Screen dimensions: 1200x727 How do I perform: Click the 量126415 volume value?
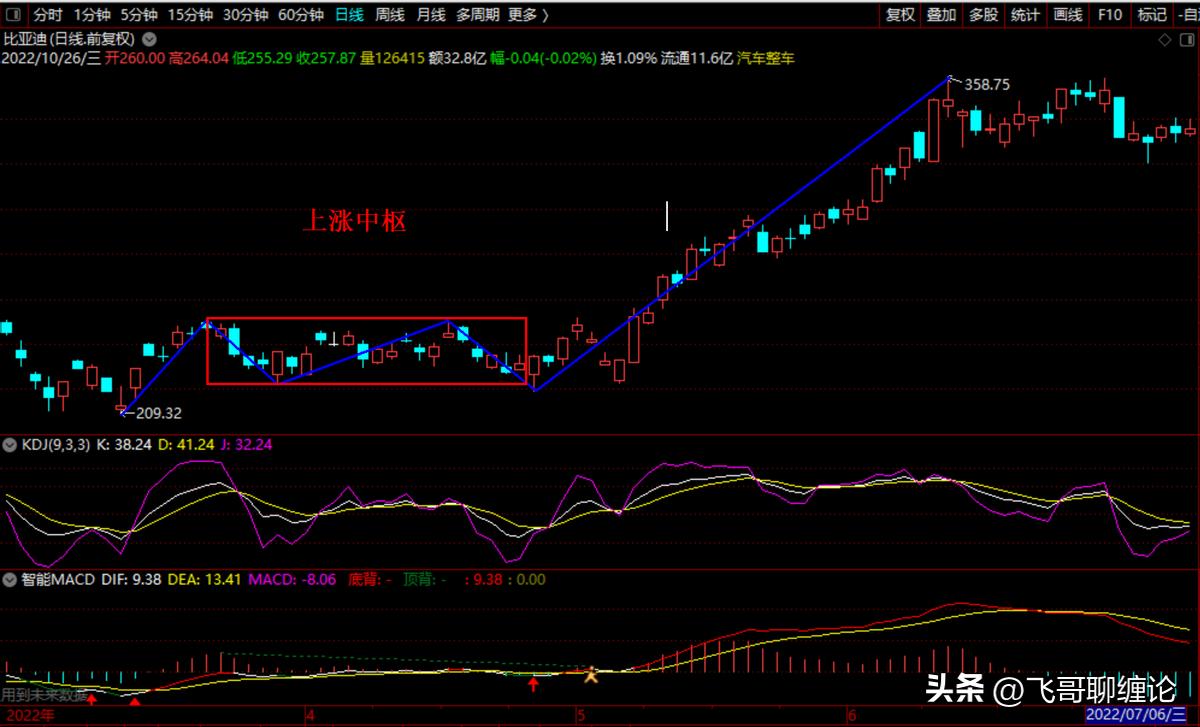[x=392, y=59]
